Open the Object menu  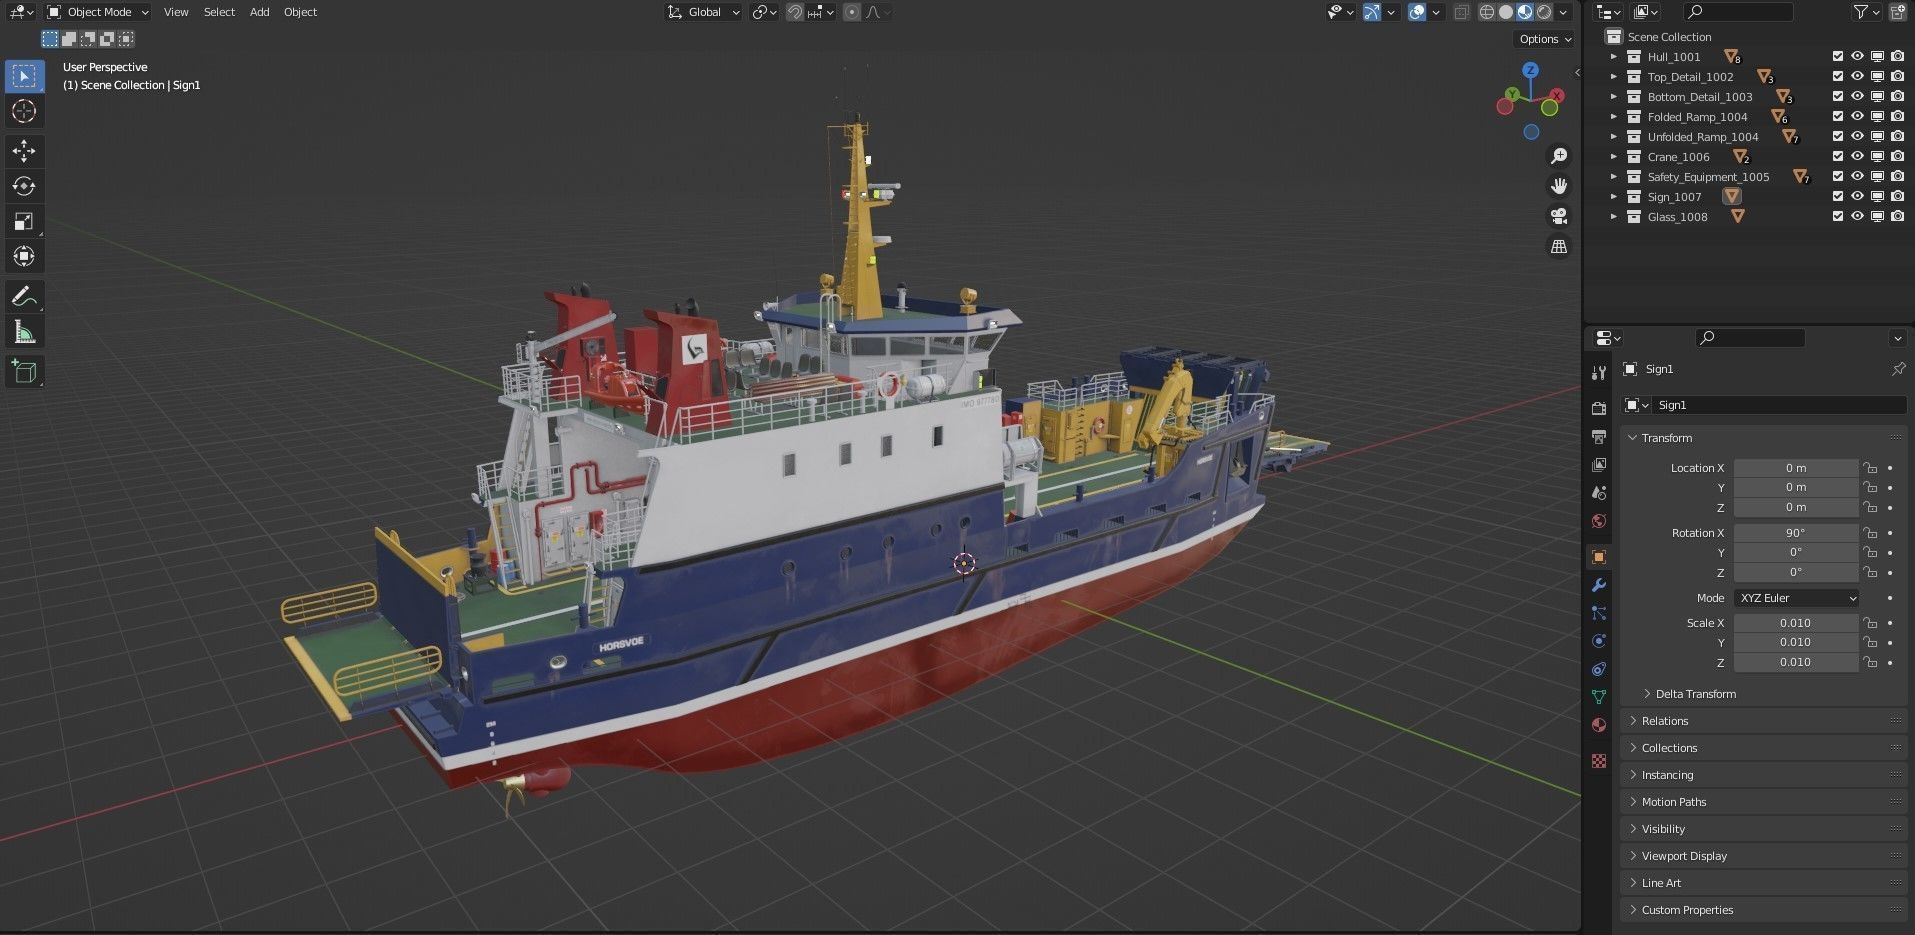[x=300, y=12]
